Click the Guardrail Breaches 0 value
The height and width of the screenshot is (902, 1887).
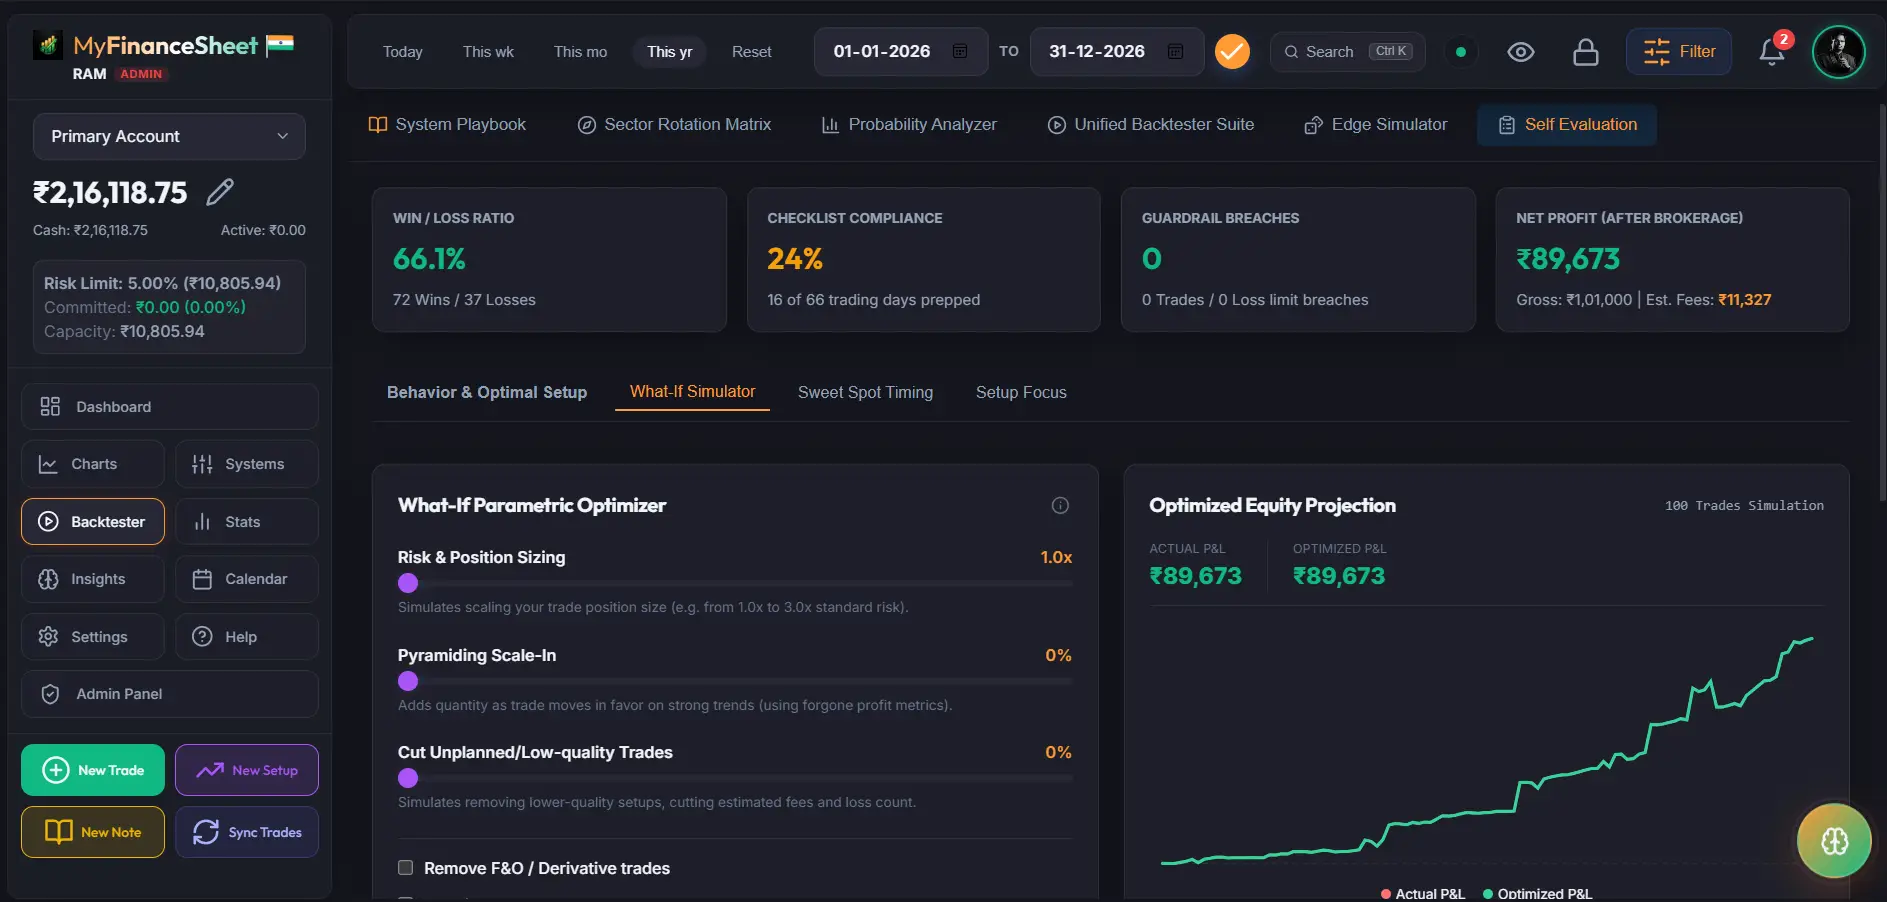pos(1152,260)
